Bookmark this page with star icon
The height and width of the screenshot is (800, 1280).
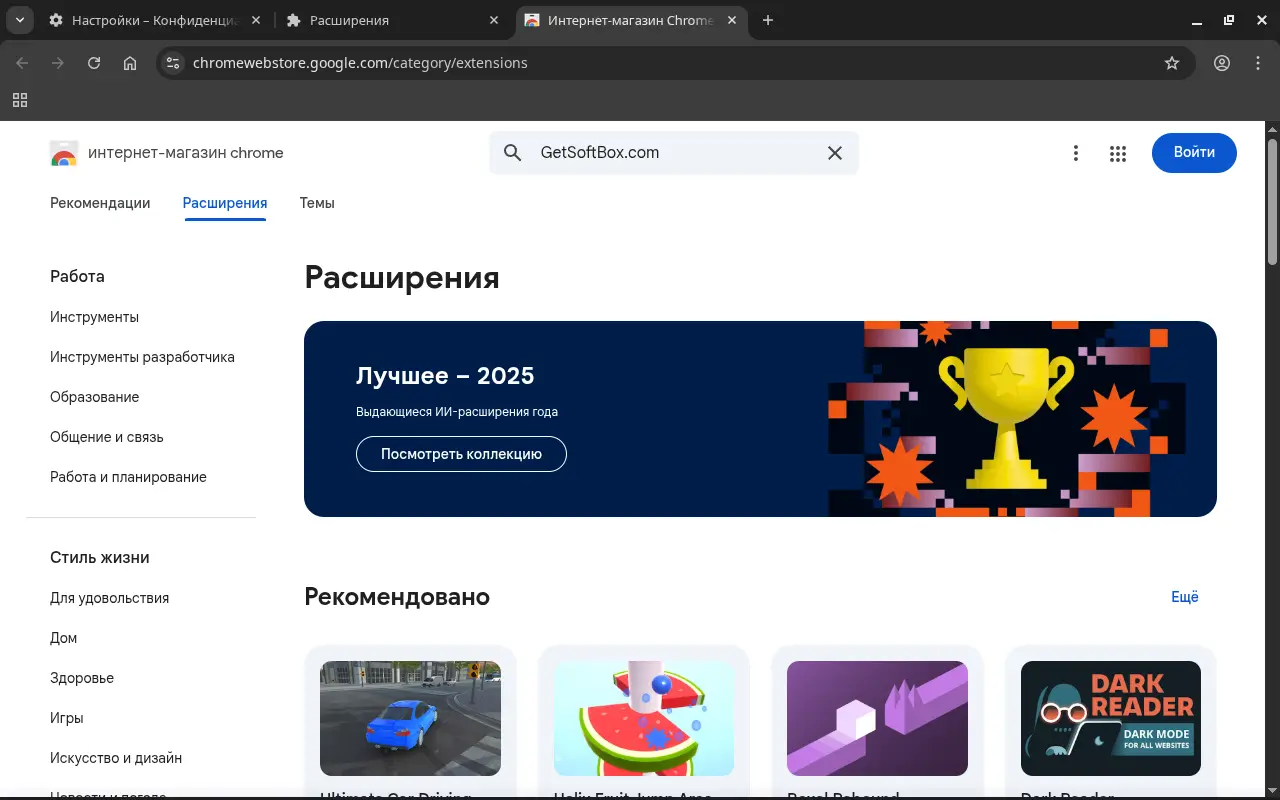(1172, 63)
